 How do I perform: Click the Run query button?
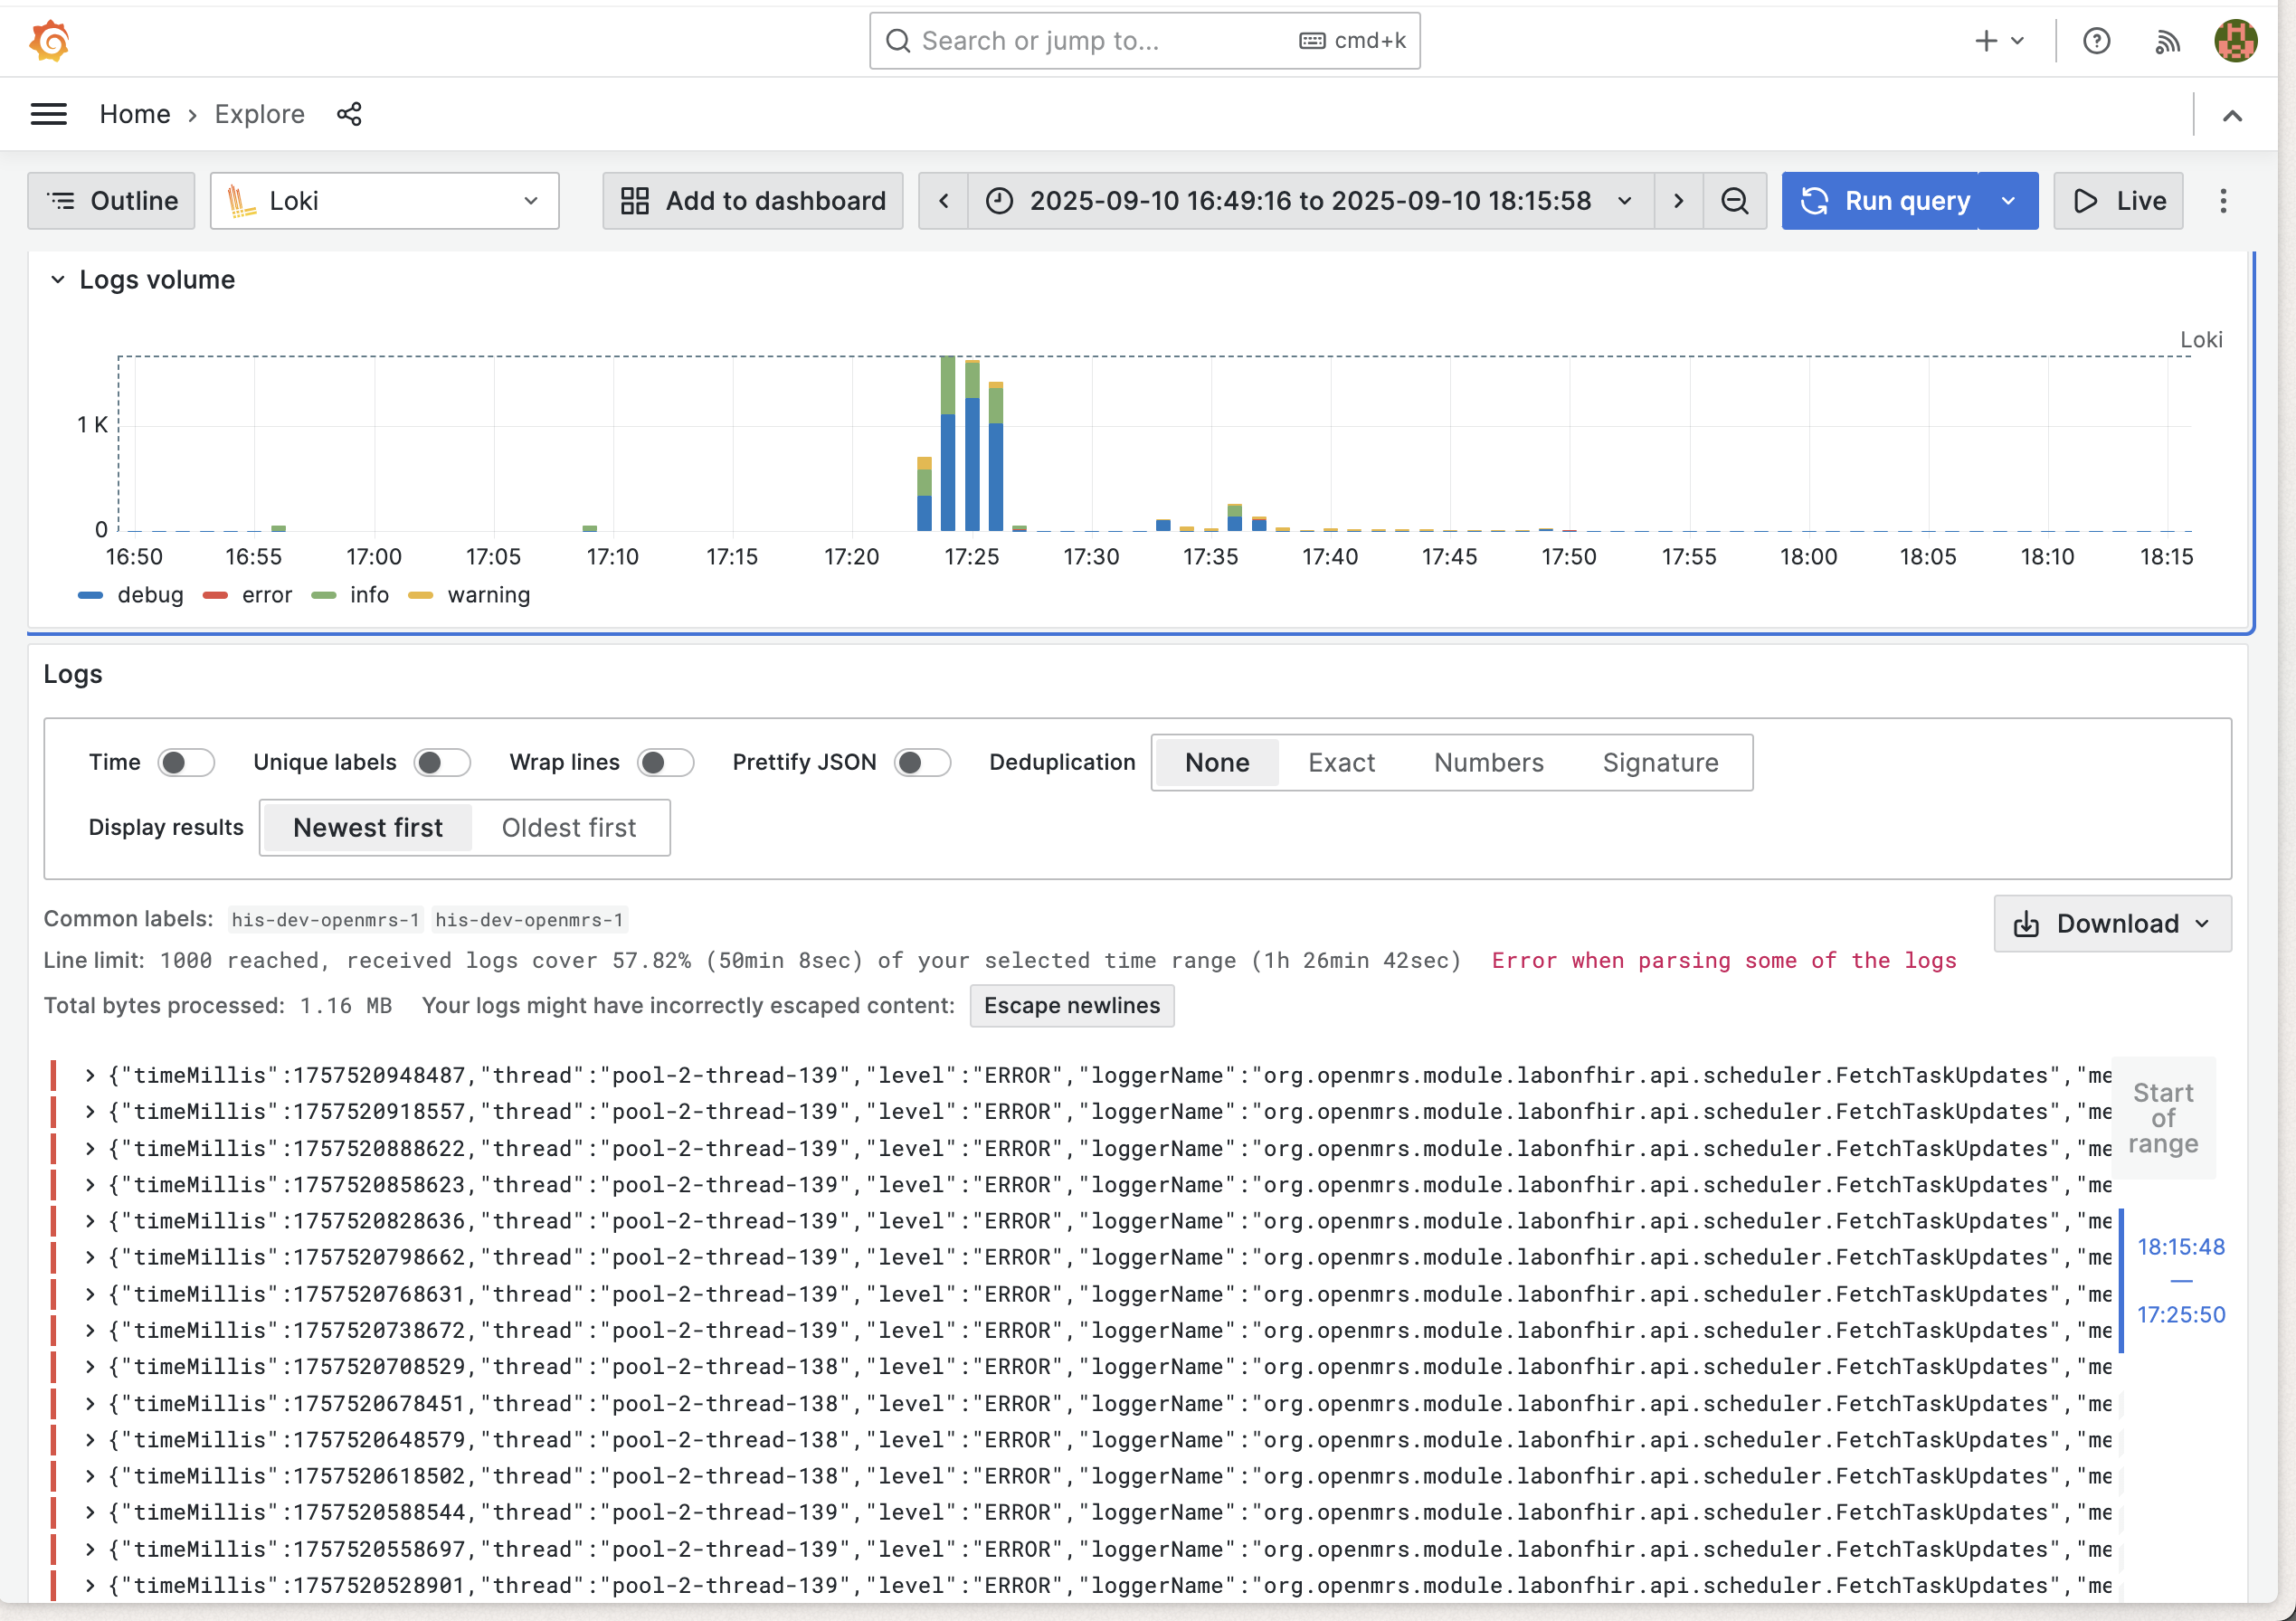(x=1880, y=201)
